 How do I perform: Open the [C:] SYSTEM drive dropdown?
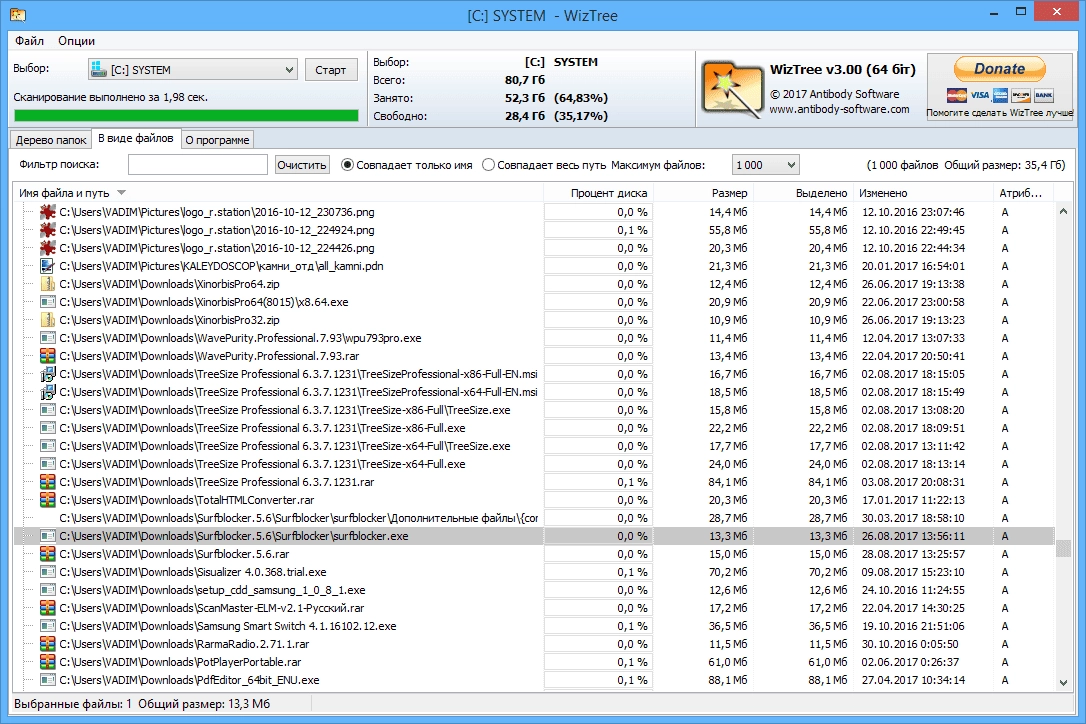[193, 69]
